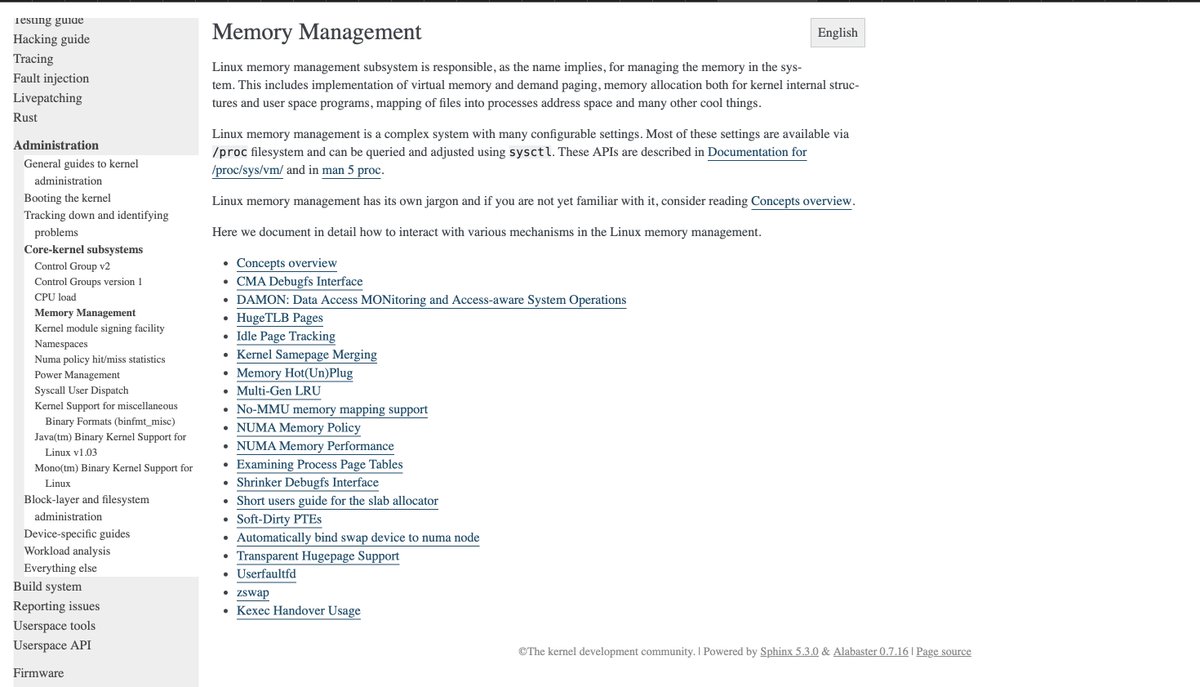Image resolution: width=1200 pixels, height=687 pixels.
Task: Open HugeTLB Pages link
Action: tap(280, 318)
